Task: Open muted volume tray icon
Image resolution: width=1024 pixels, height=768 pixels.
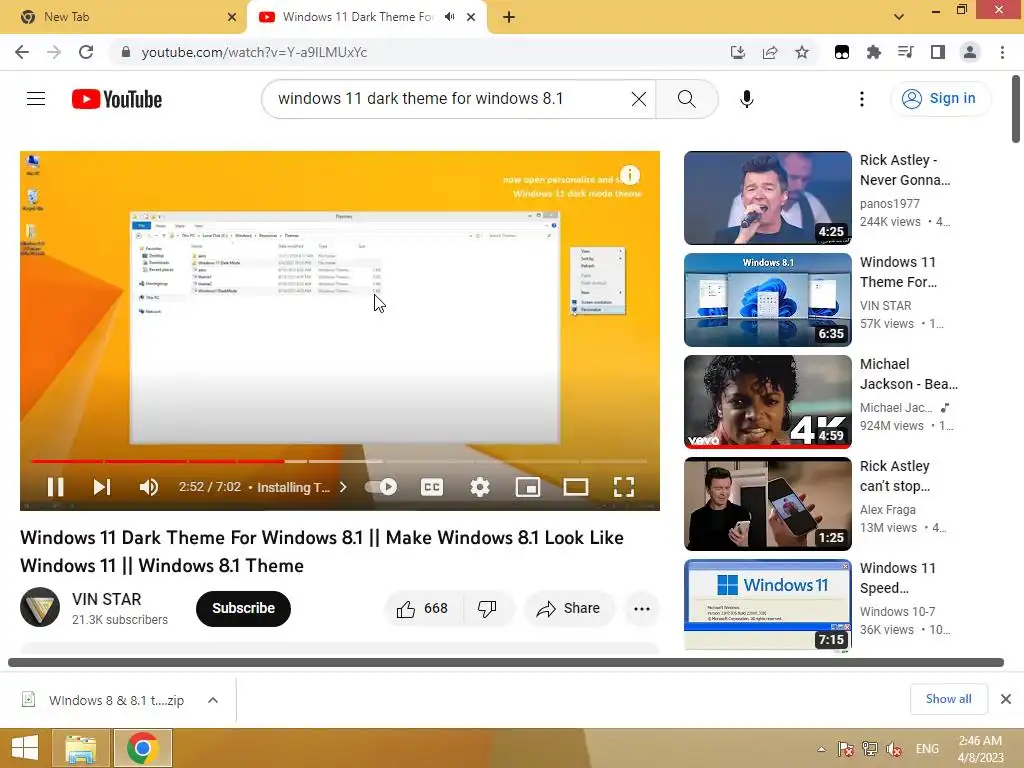Action: [894, 750]
